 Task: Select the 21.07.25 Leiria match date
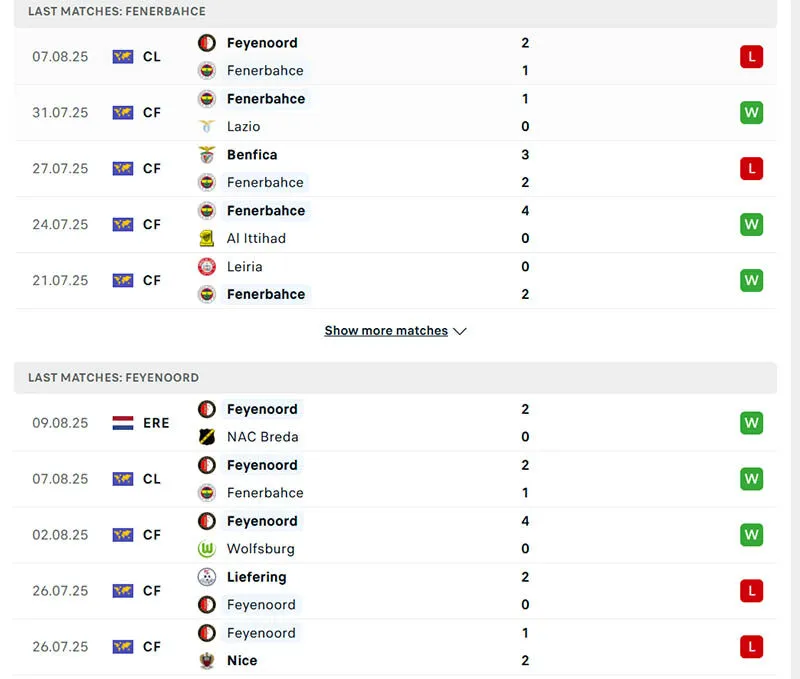[60, 281]
